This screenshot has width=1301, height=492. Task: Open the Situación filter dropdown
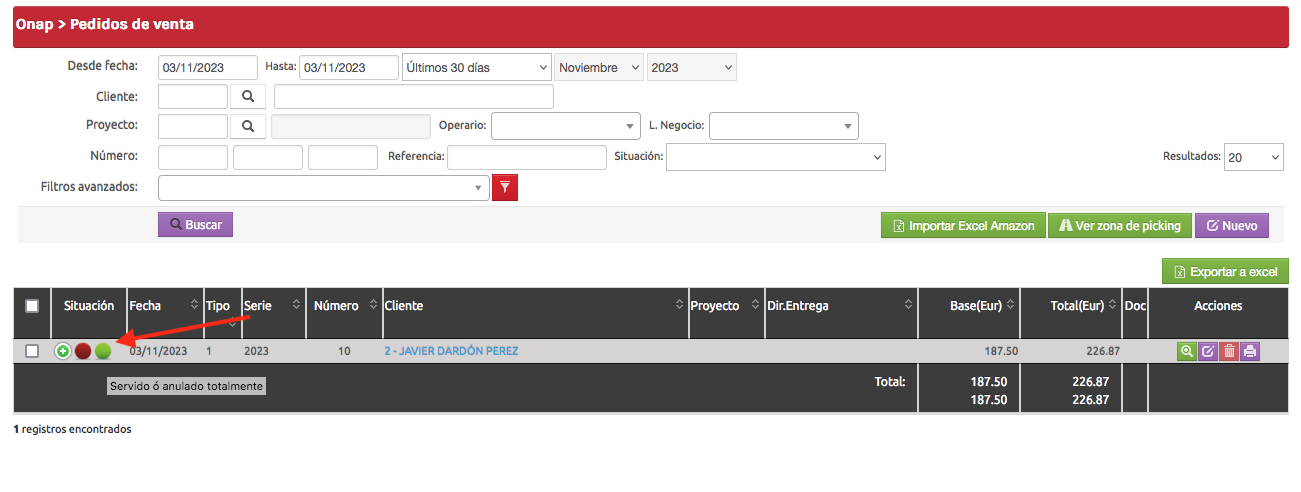click(x=776, y=157)
